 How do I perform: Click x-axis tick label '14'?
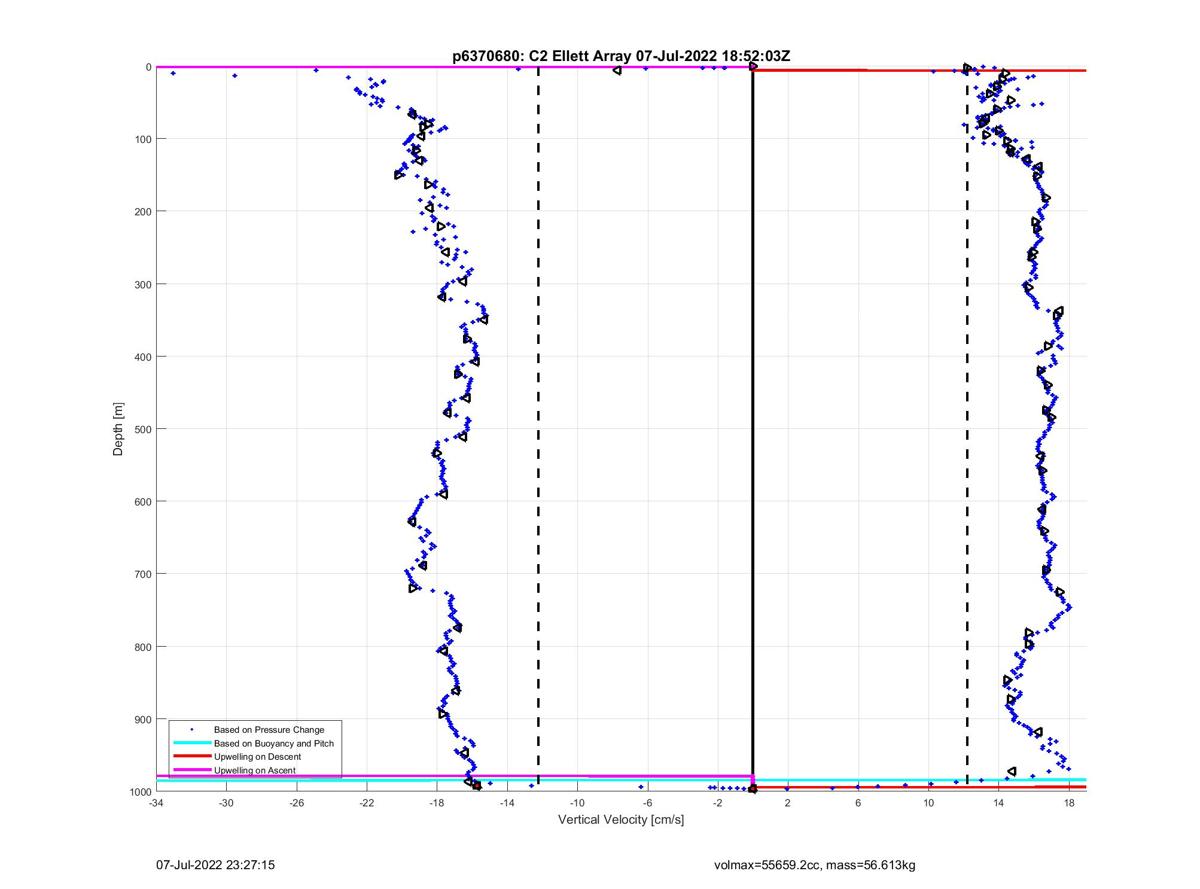point(998,803)
